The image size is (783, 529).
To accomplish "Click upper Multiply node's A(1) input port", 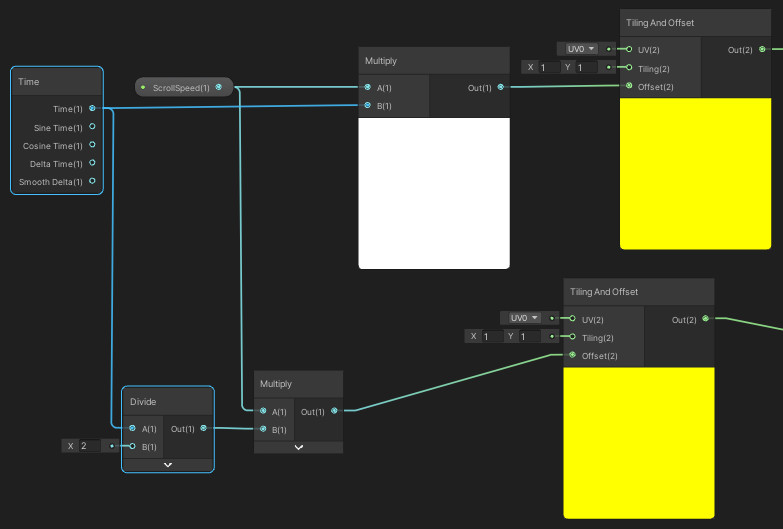I will [x=368, y=88].
